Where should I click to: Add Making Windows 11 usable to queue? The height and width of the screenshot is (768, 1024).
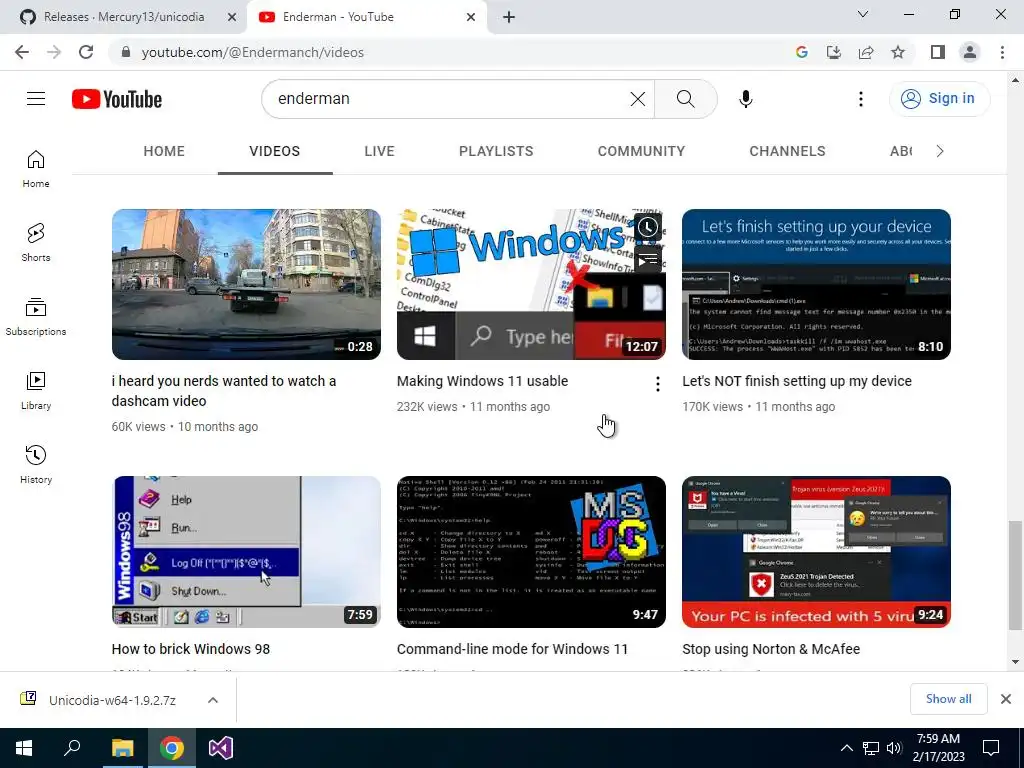pyautogui.click(x=648, y=260)
